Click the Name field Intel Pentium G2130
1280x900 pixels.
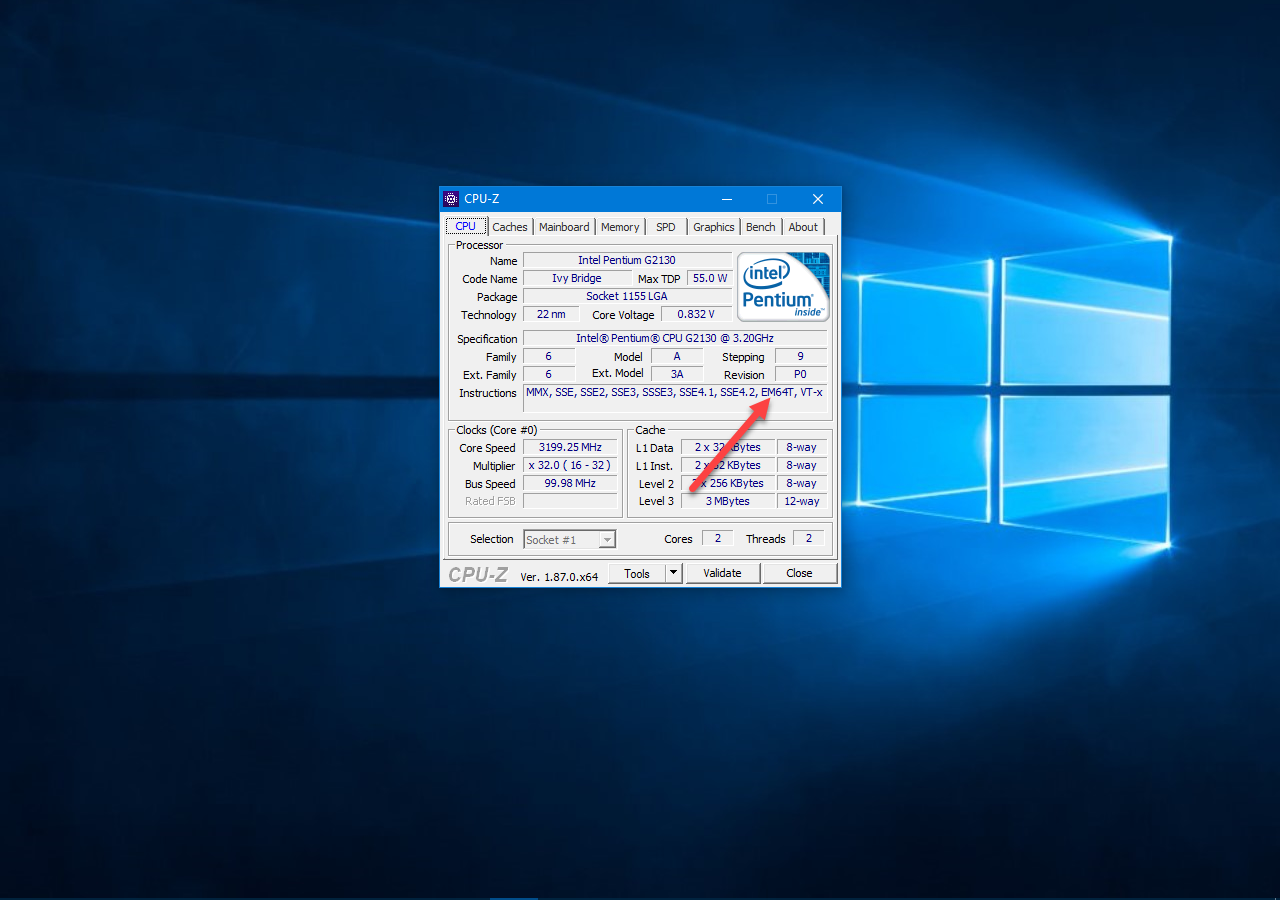(x=627, y=260)
